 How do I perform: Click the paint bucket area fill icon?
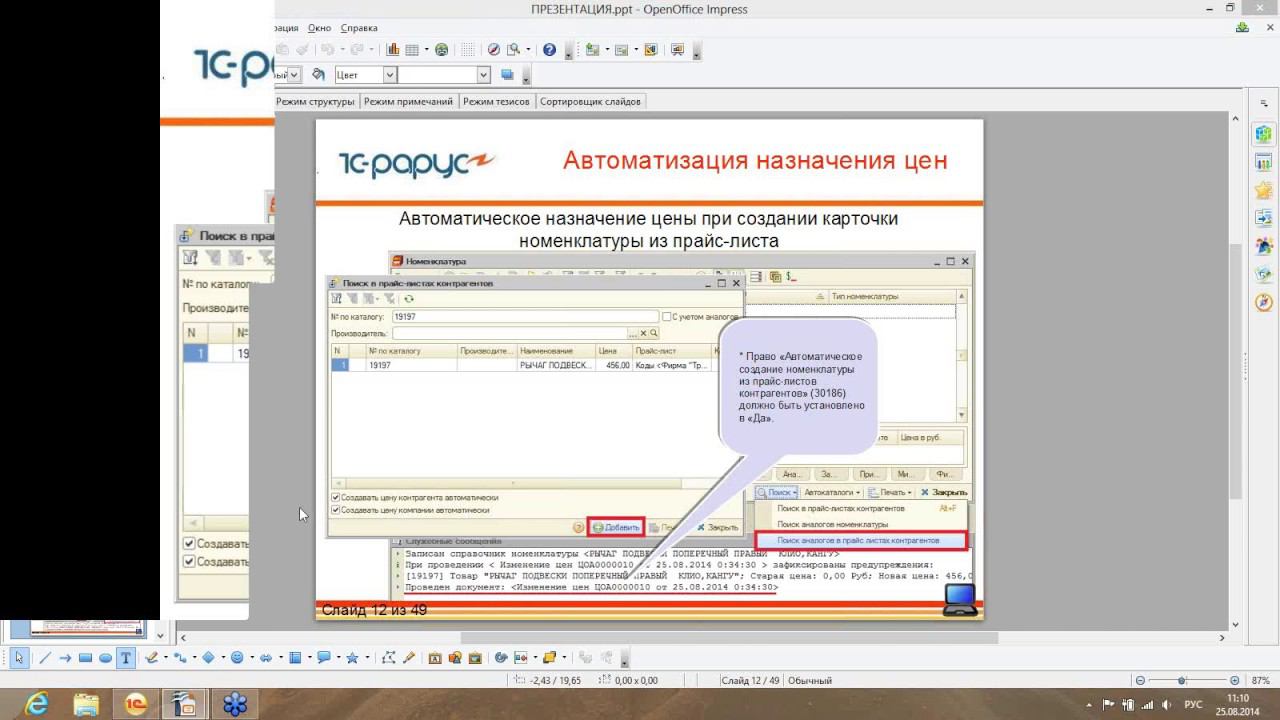coord(318,75)
